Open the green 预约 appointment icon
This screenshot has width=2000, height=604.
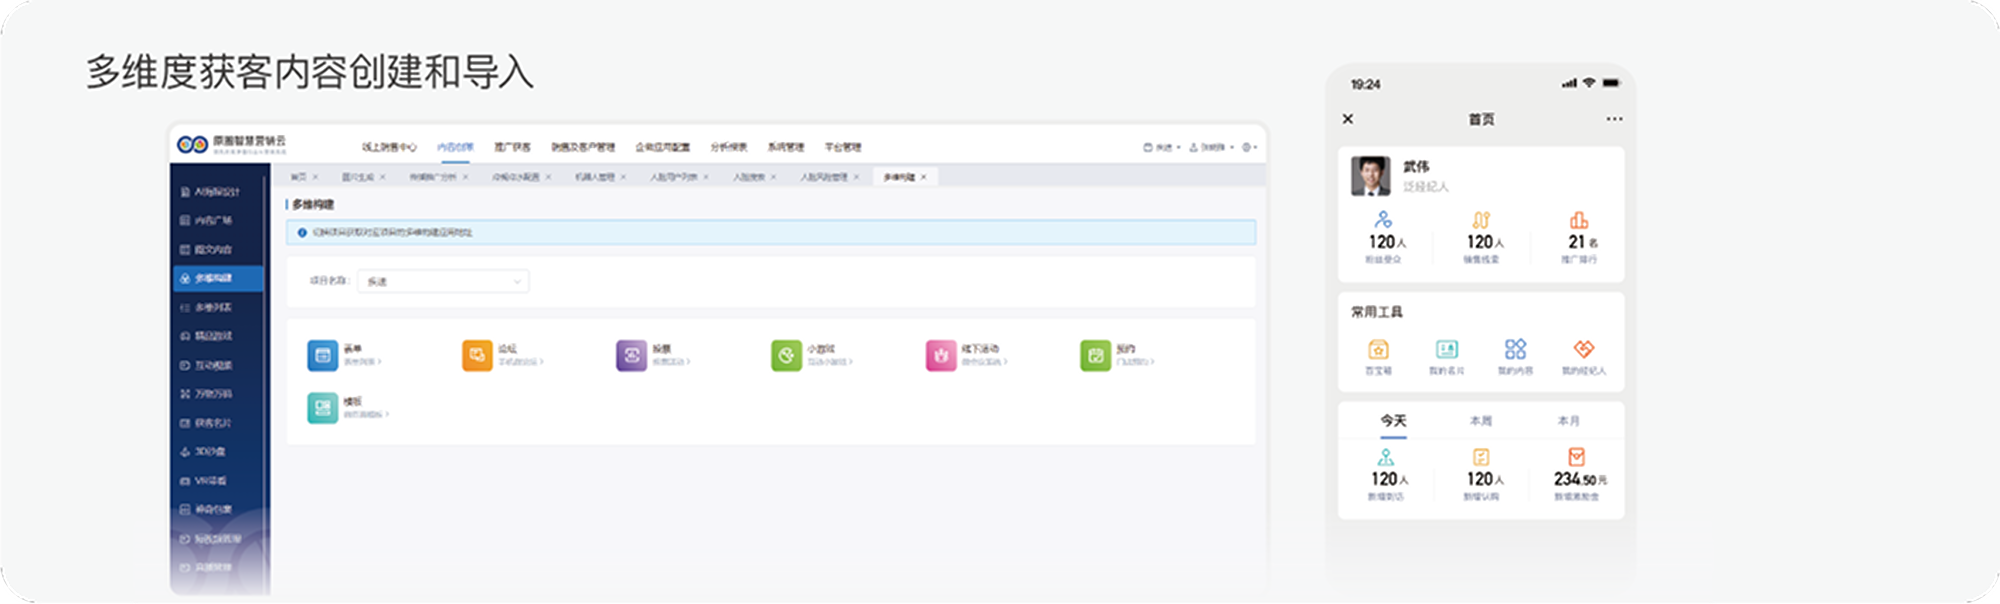(1095, 355)
